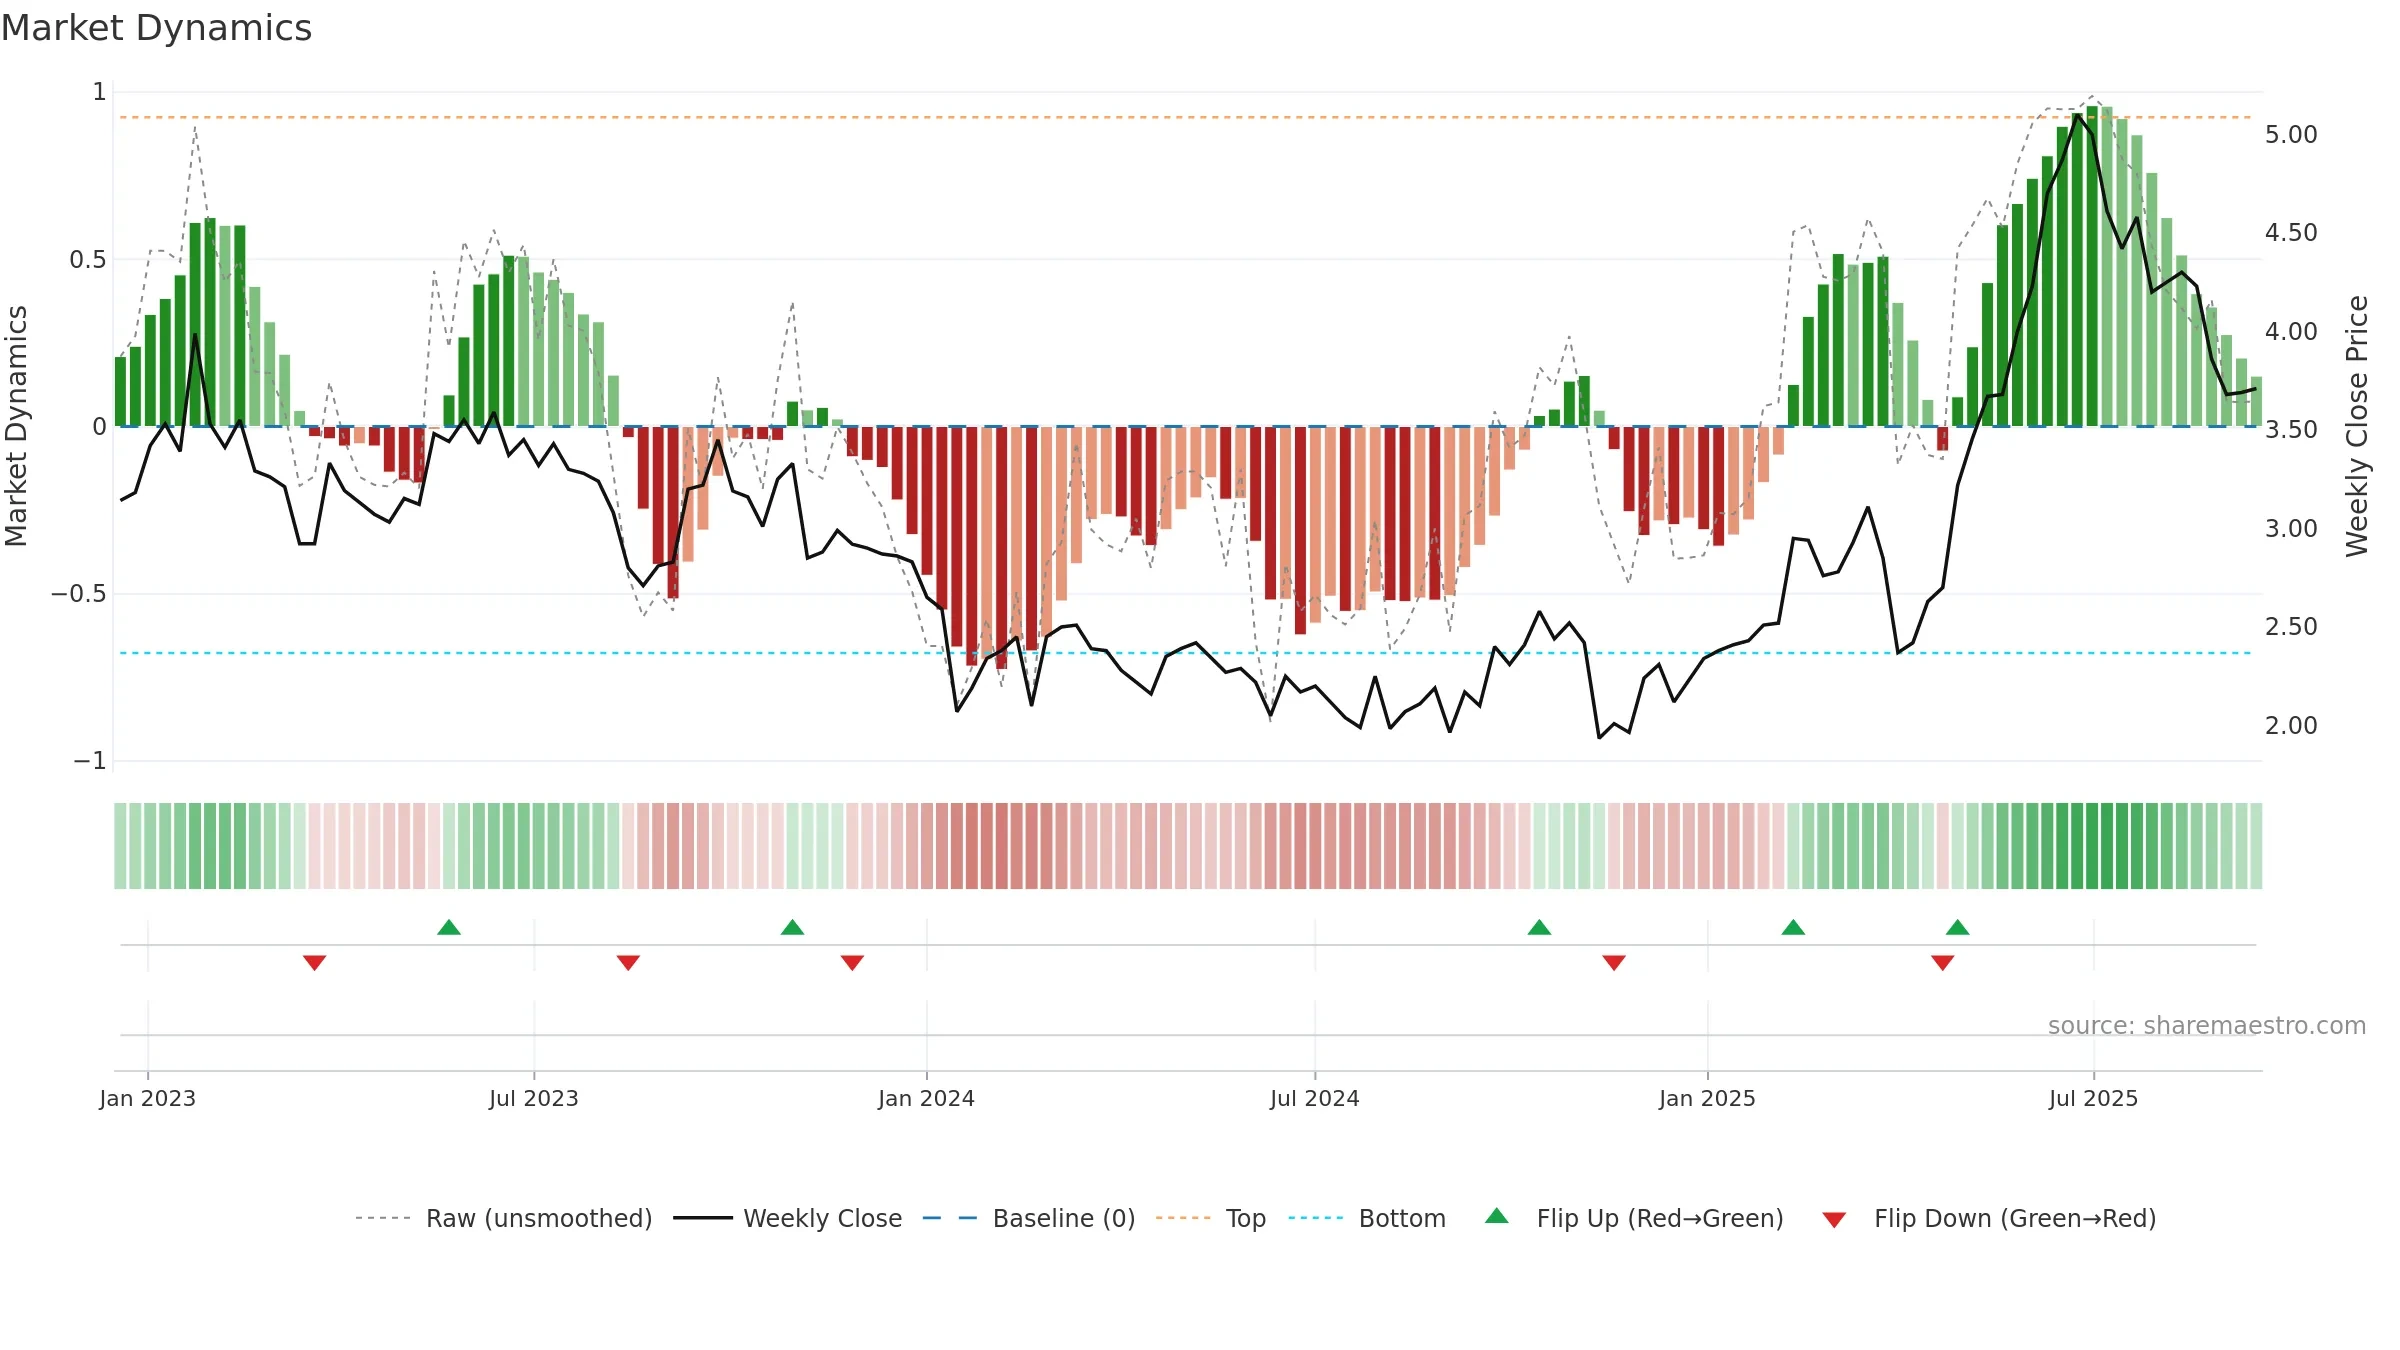Click the 3.00 price axis label

pyautogui.click(x=2291, y=528)
